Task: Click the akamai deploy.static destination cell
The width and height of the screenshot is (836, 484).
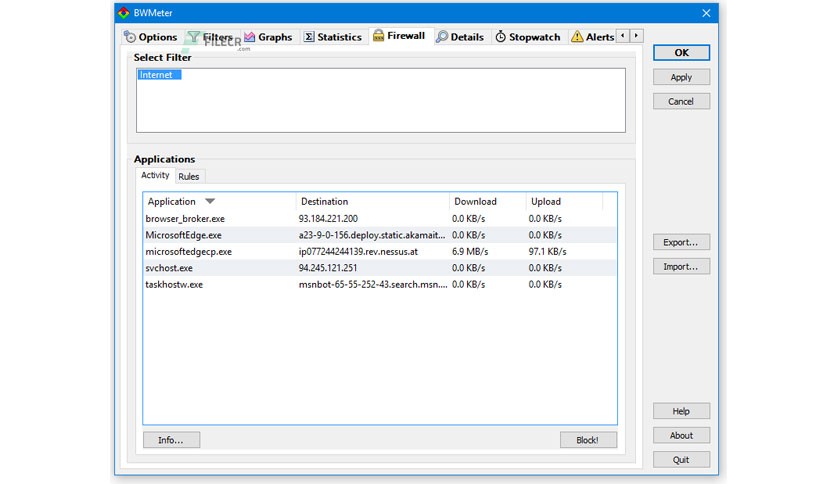Action: tap(372, 235)
